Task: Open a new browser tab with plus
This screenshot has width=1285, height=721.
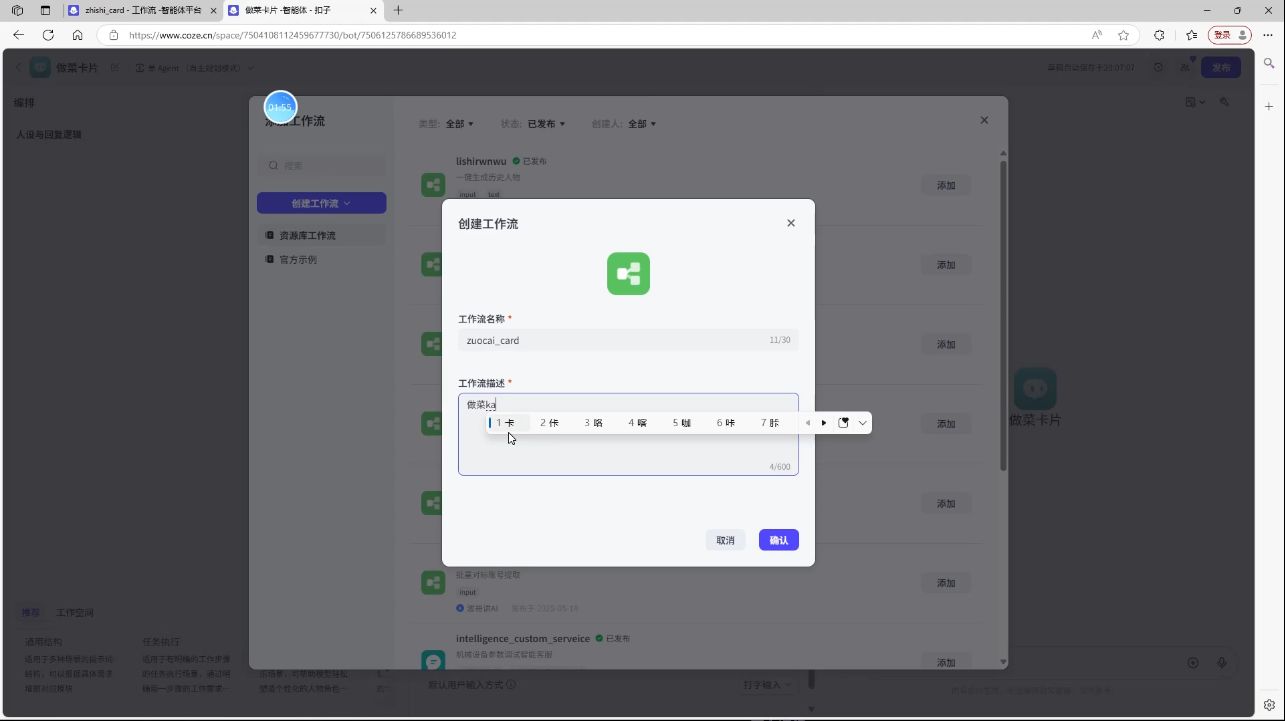Action: click(398, 10)
